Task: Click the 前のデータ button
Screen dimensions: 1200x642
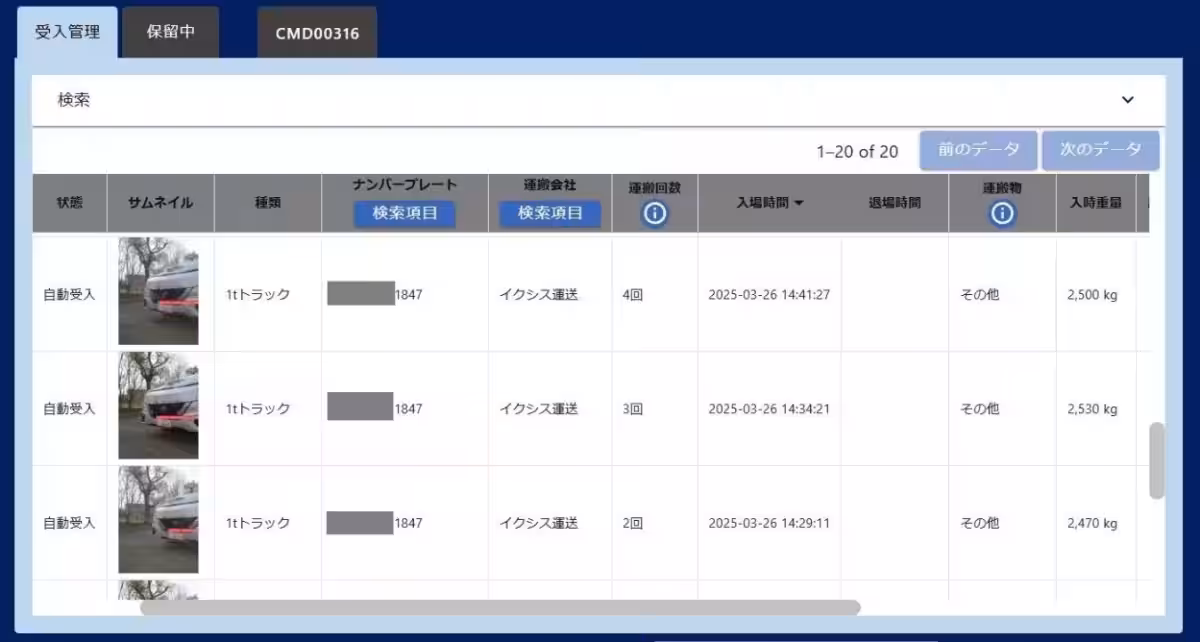Action: [978, 150]
